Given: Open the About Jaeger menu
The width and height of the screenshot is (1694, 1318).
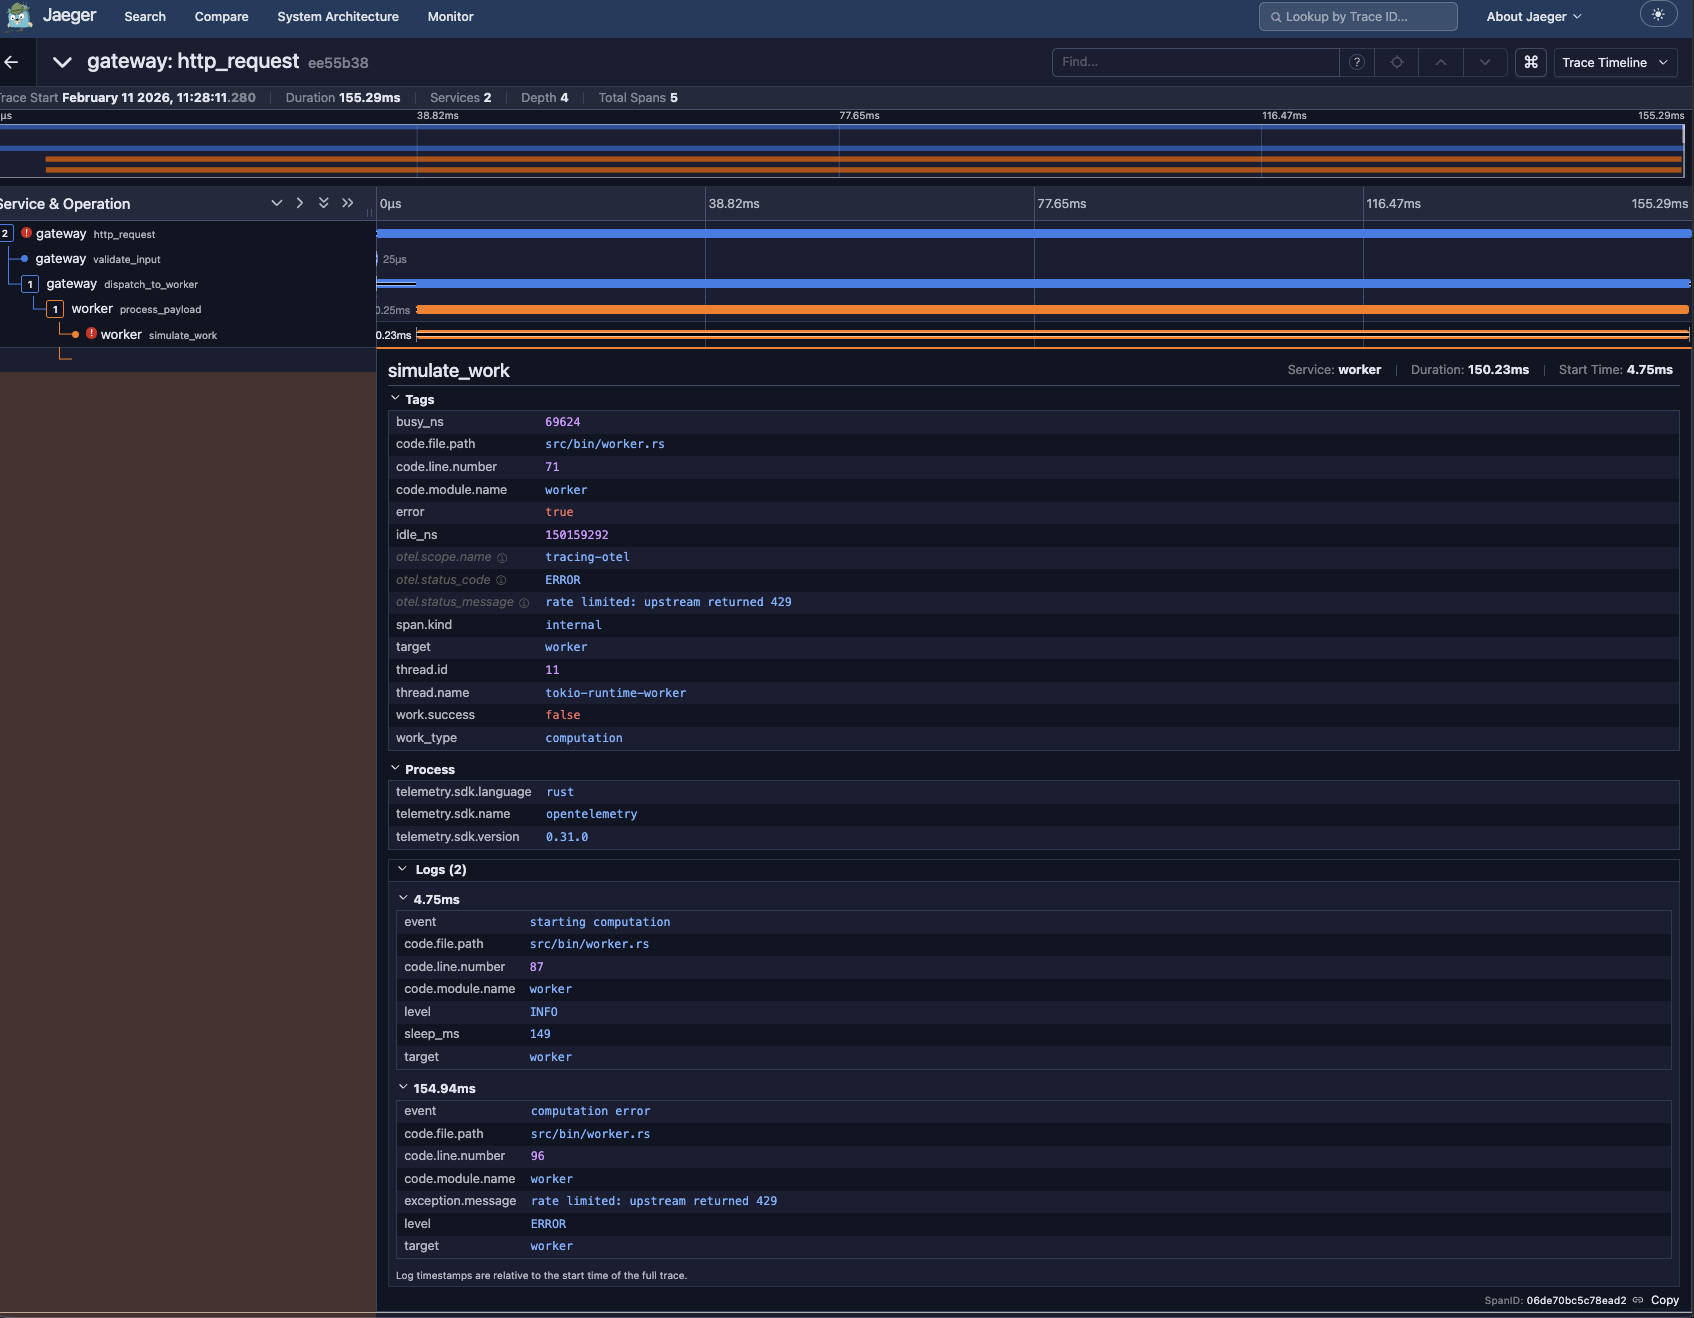Looking at the screenshot, I should tap(1533, 17).
